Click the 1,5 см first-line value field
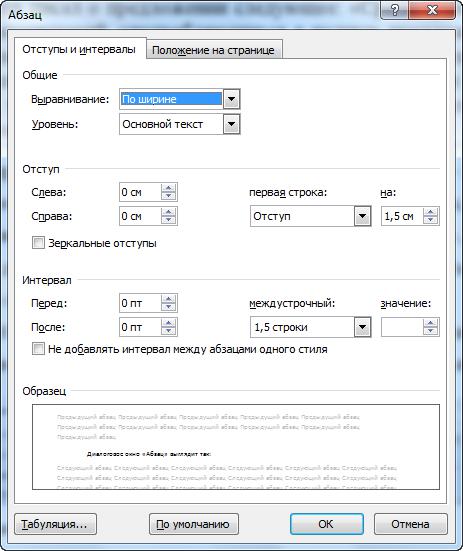This screenshot has height=551, width=463. (403, 216)
